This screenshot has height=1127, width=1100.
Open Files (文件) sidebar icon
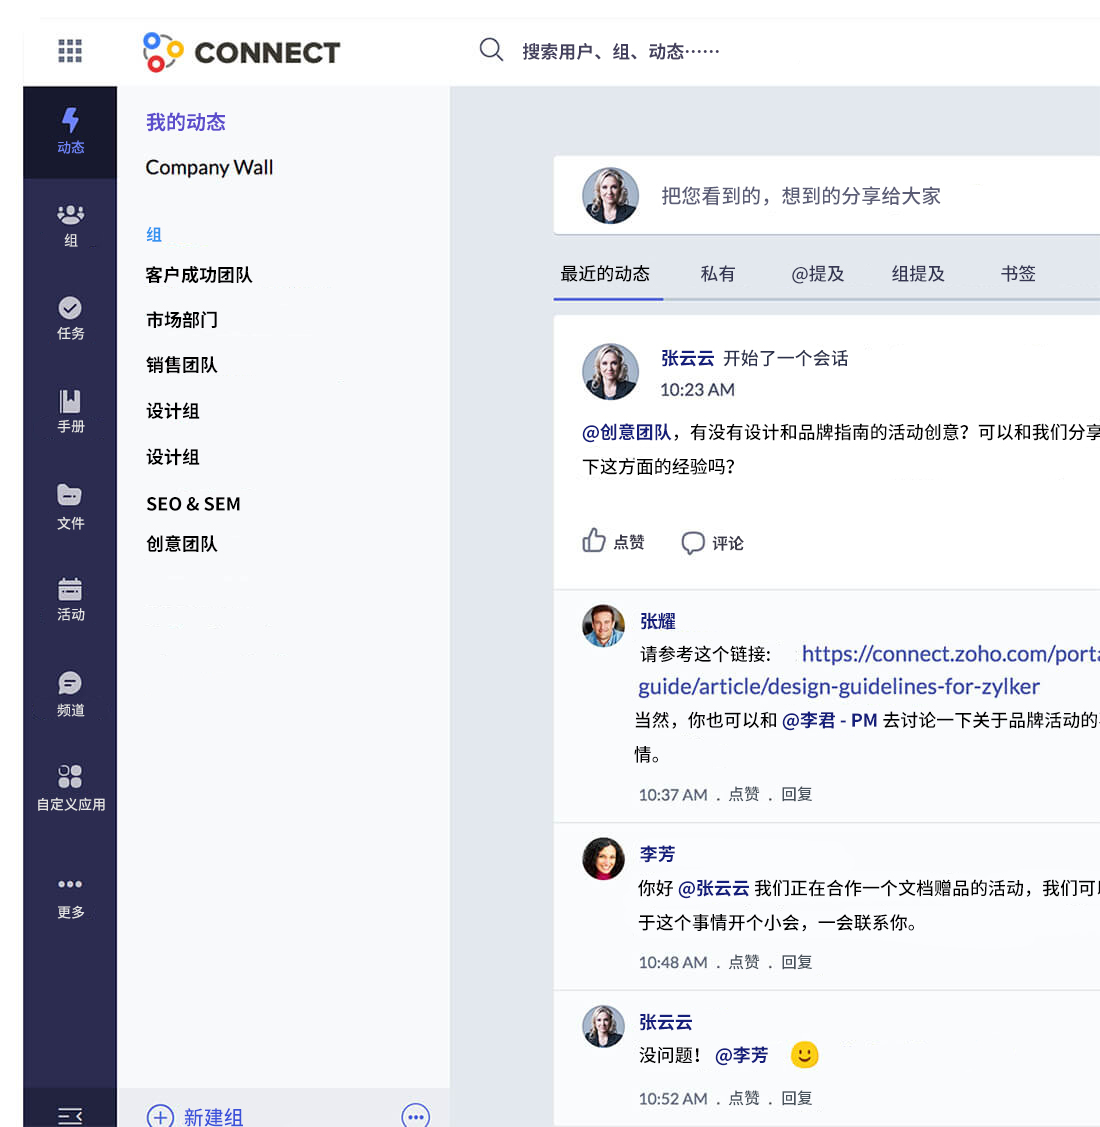click(70, 505)
